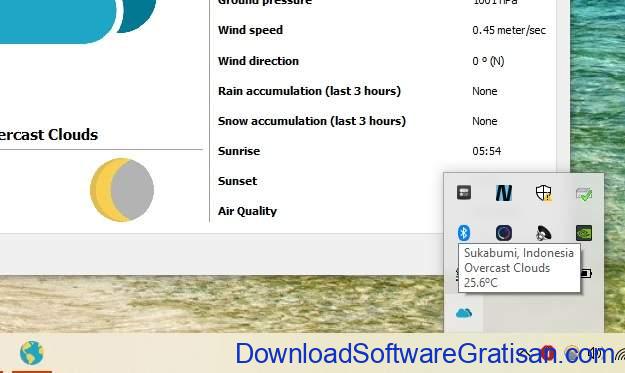This screenshot has height=373, width=625.
Task: Click the Sunset label
Action: tap(237, 181)
